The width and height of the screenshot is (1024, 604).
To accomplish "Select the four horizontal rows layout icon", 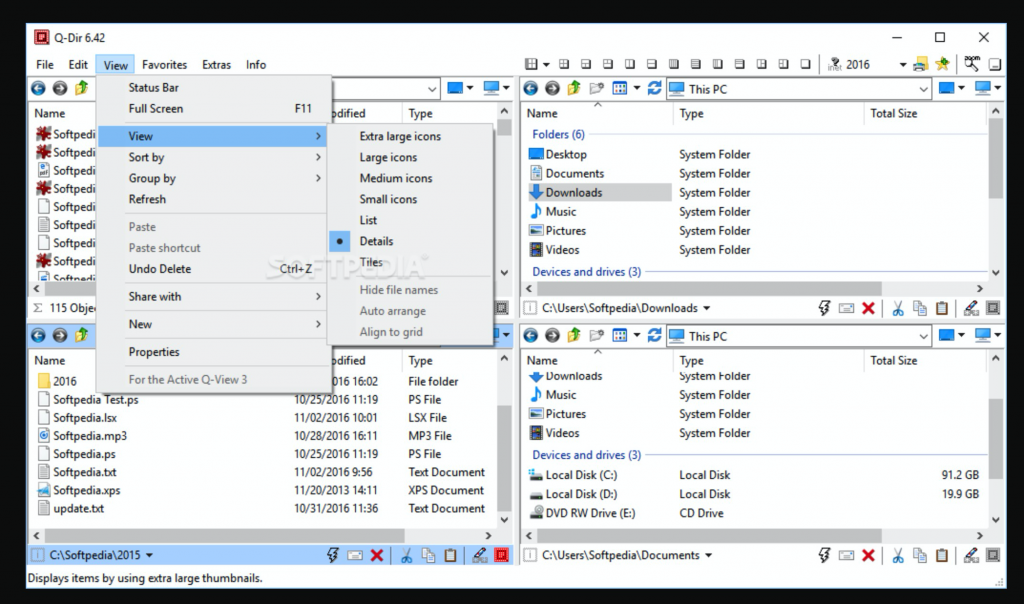I will [696, 64].
